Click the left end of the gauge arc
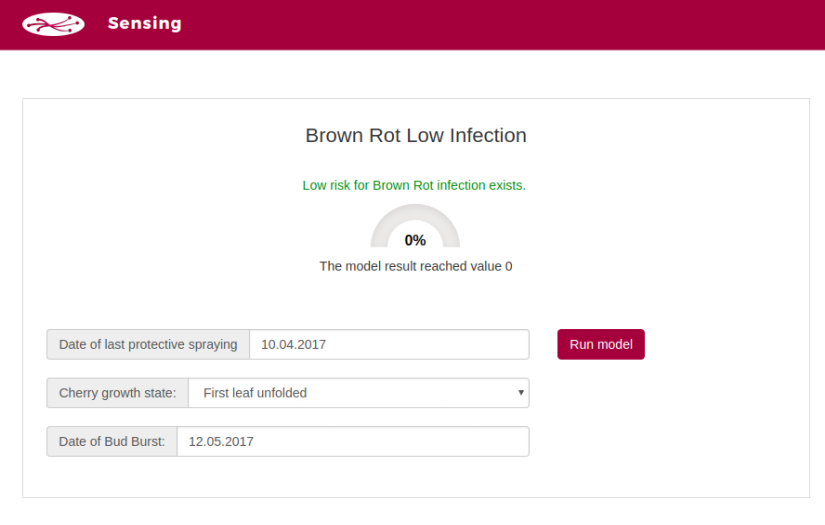 (x=378, y=241)
